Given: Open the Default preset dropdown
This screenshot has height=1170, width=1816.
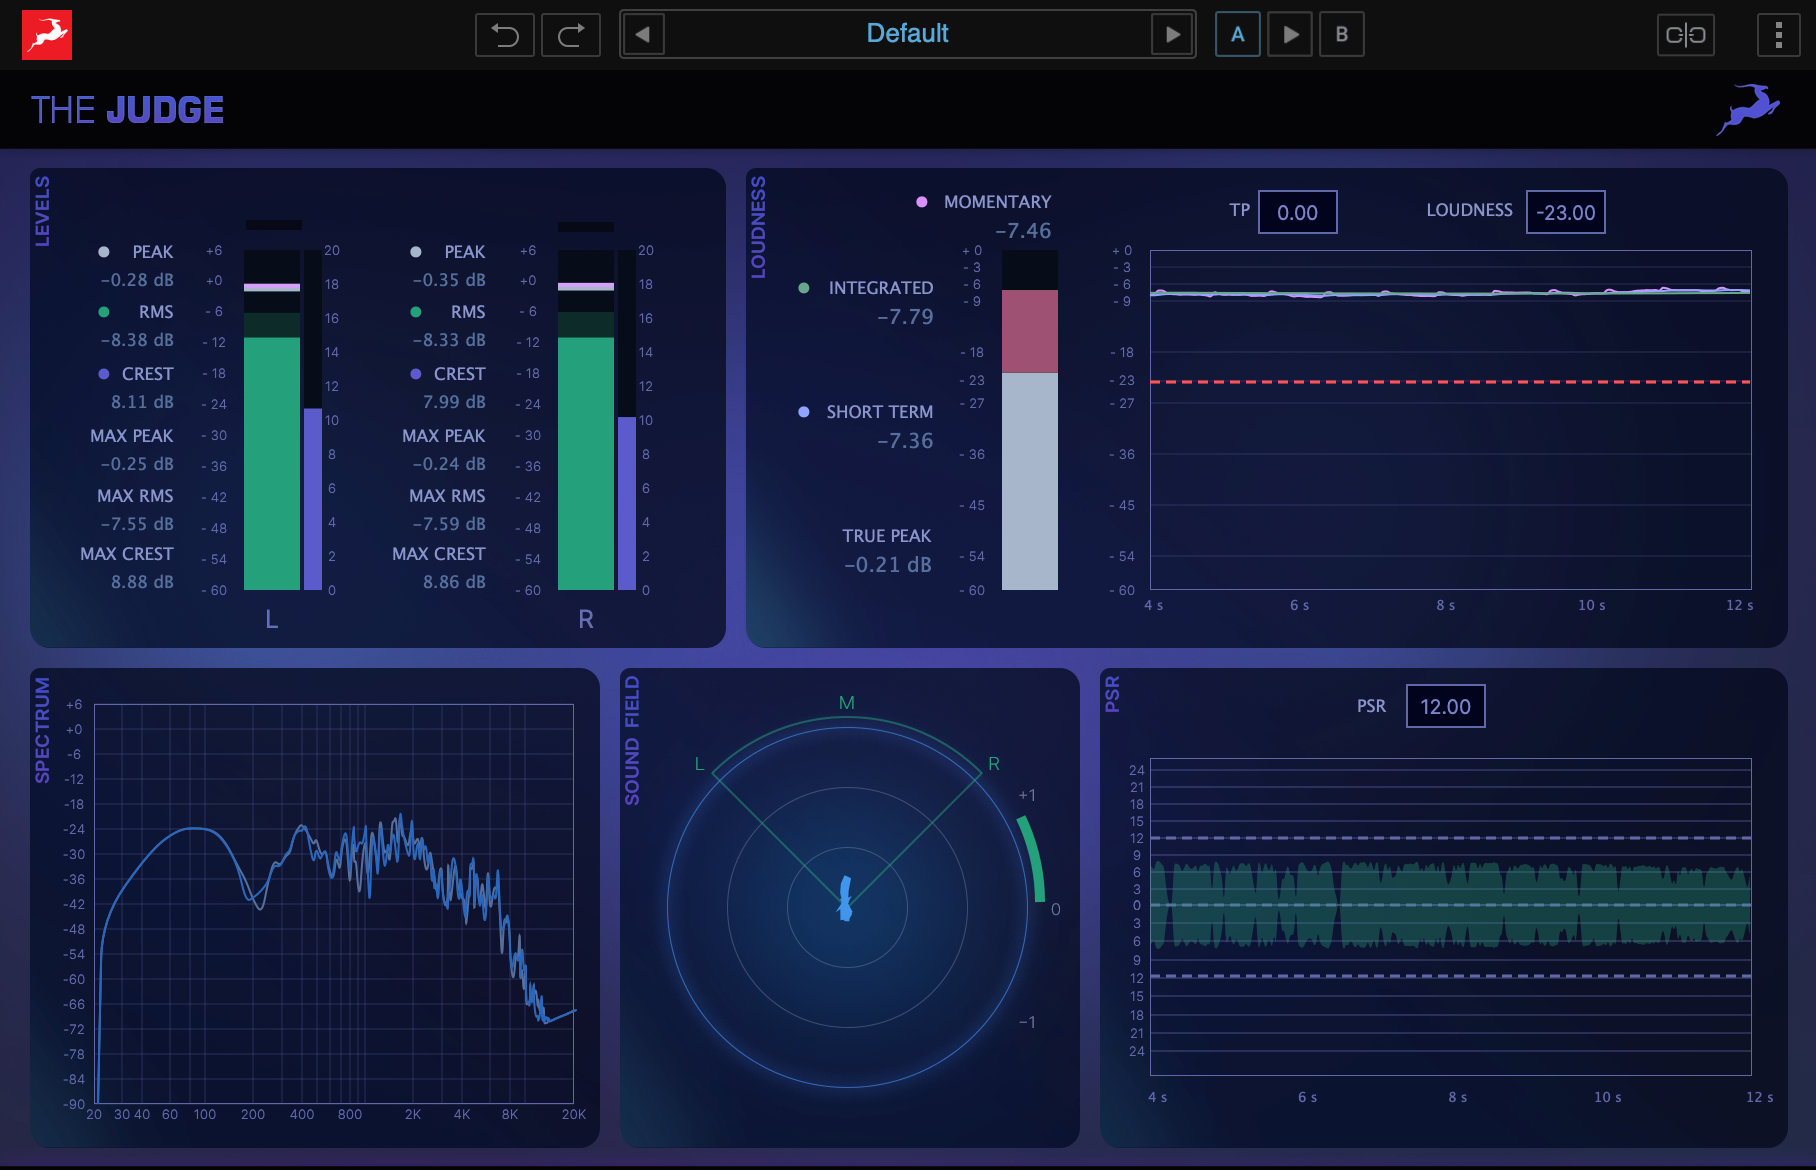Looking at the screenshot, I should tap(907, 34).
